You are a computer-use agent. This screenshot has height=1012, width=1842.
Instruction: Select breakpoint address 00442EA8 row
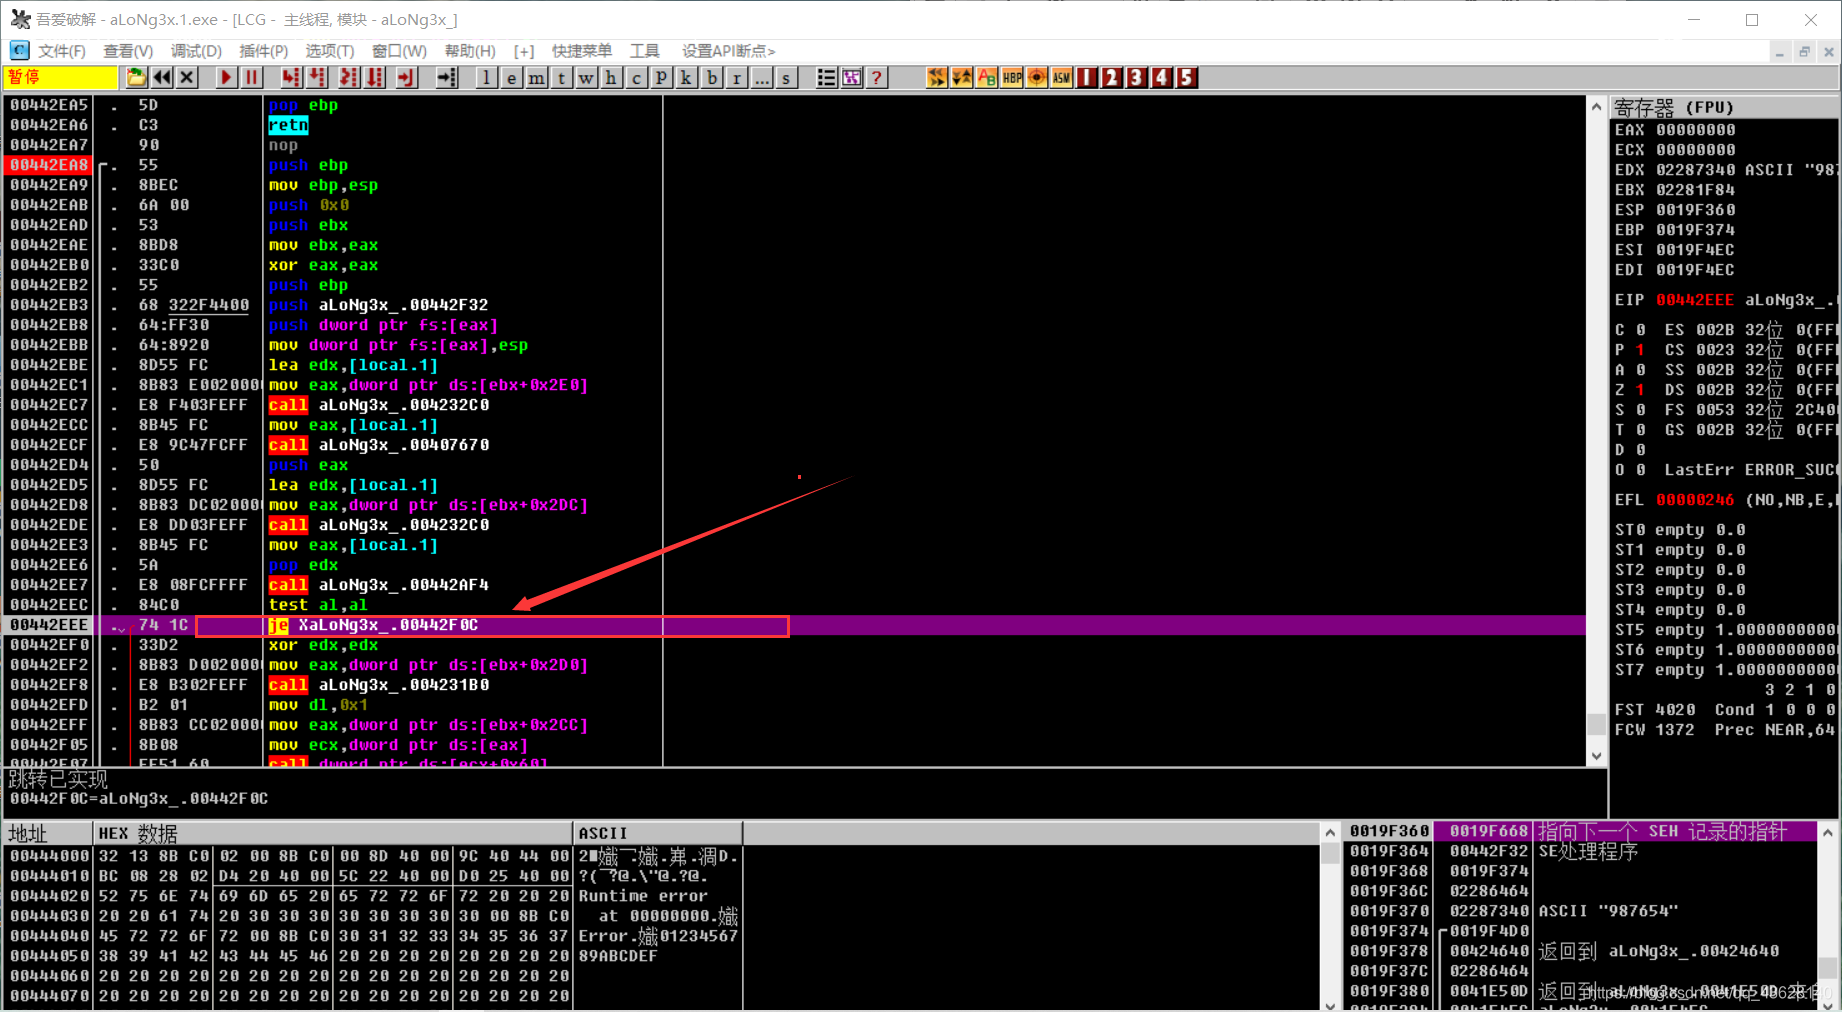[795, 165]
